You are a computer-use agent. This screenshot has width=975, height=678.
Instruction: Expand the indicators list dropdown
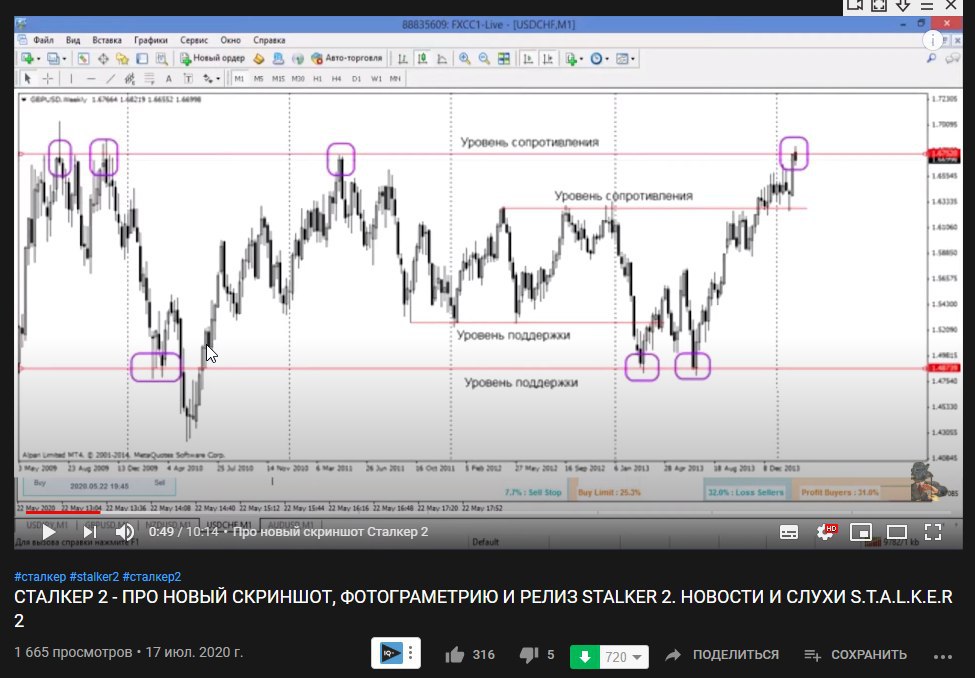[x=581, y=59]
